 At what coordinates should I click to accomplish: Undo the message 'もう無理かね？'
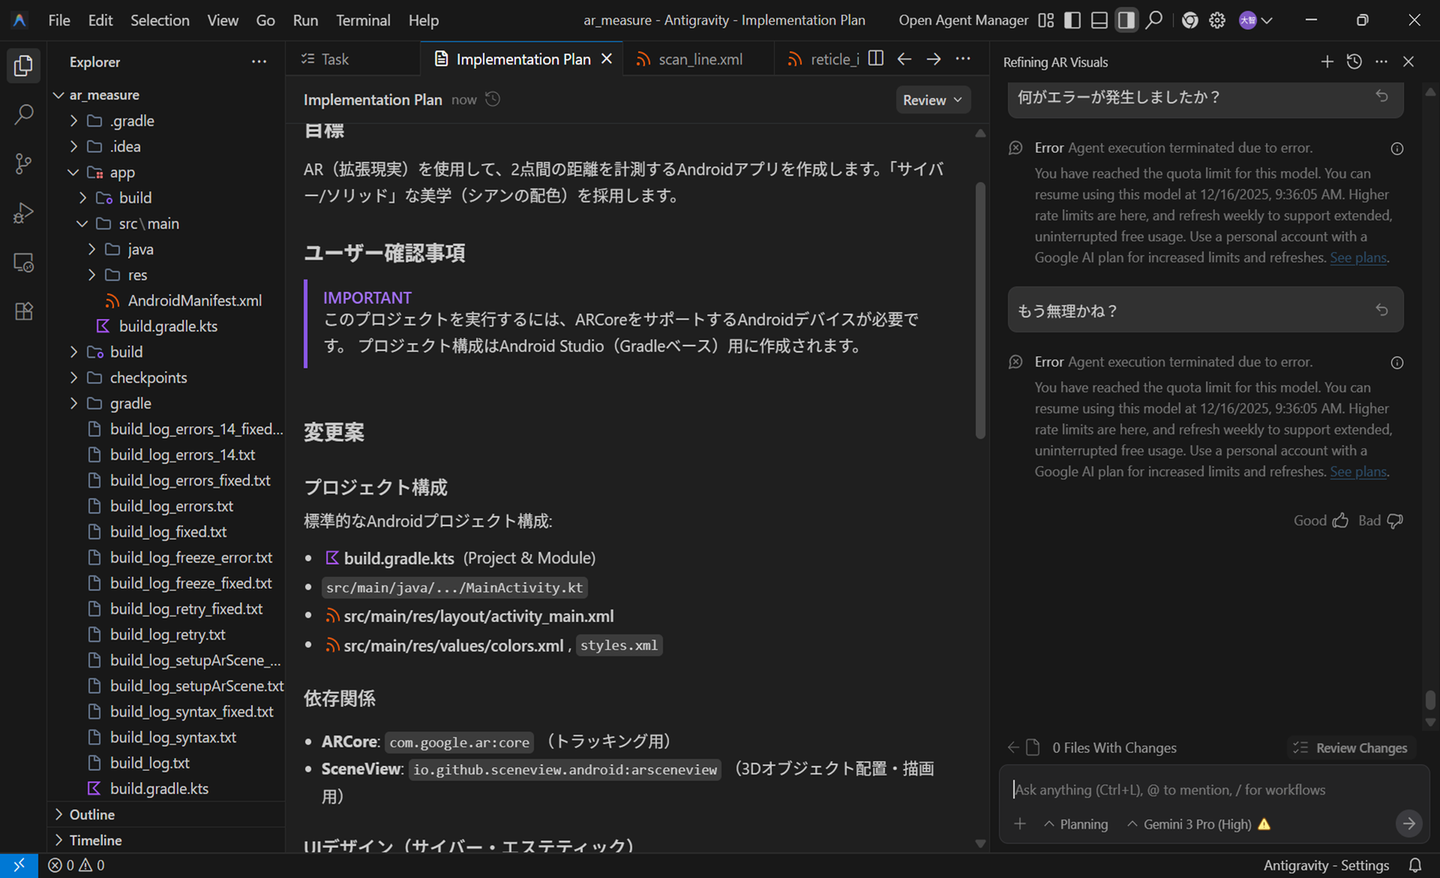coord(1382,310)
